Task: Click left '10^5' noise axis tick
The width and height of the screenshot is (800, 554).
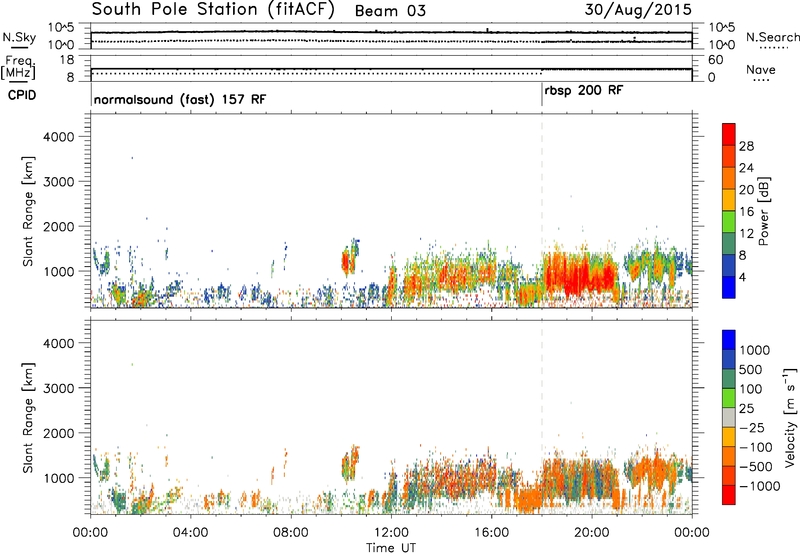Action: 61,27
